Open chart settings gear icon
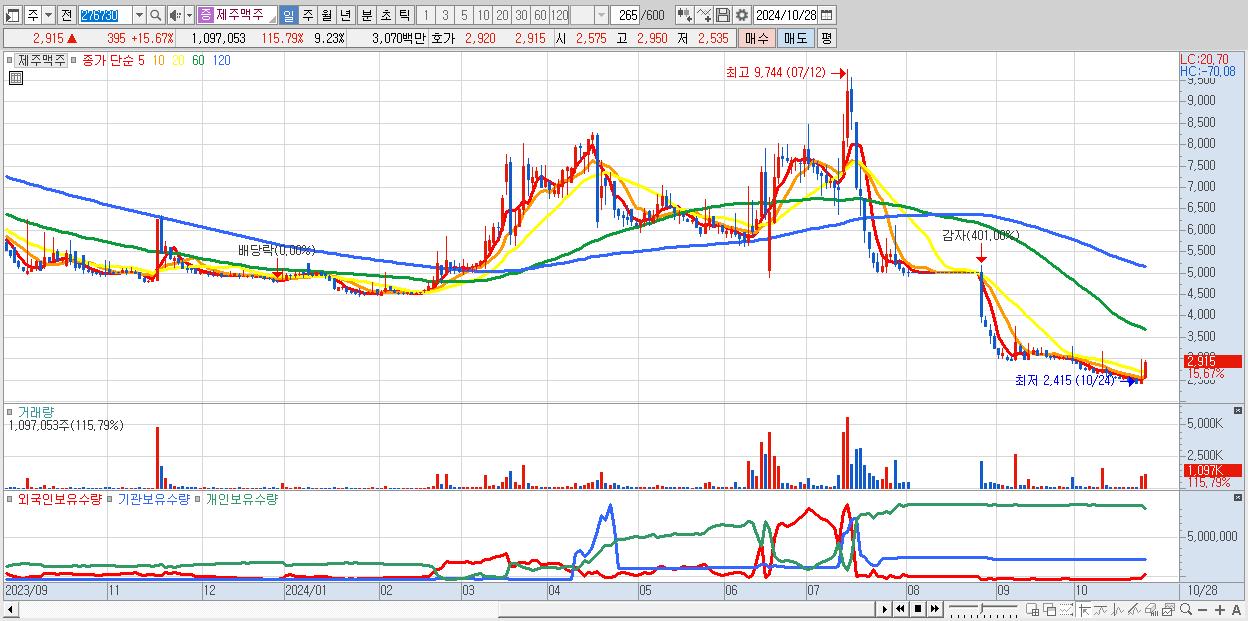Screen dimensions: 1248x621 (741, 15)
